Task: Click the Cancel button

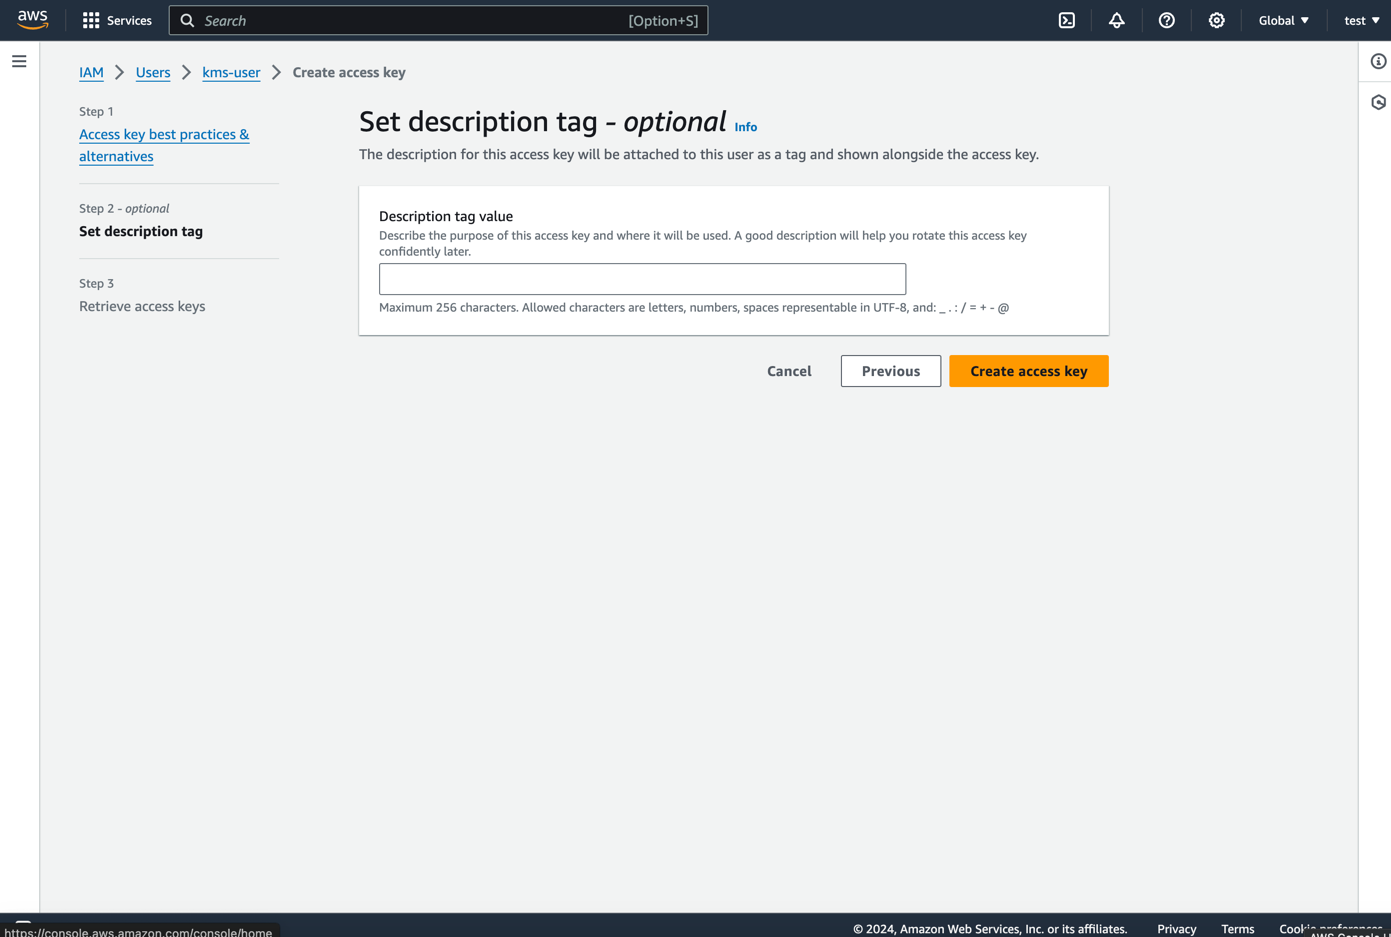Action: coord(789,371)
